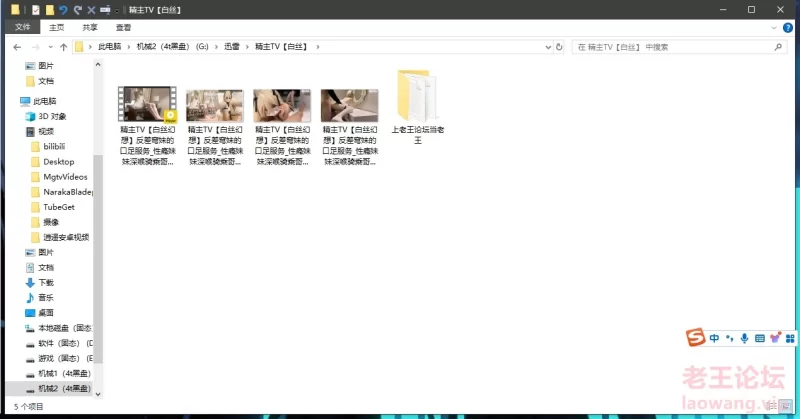Open the IME toolbox grid icon
The height and width of the screenshot is (419, 800).
point(790,338)
